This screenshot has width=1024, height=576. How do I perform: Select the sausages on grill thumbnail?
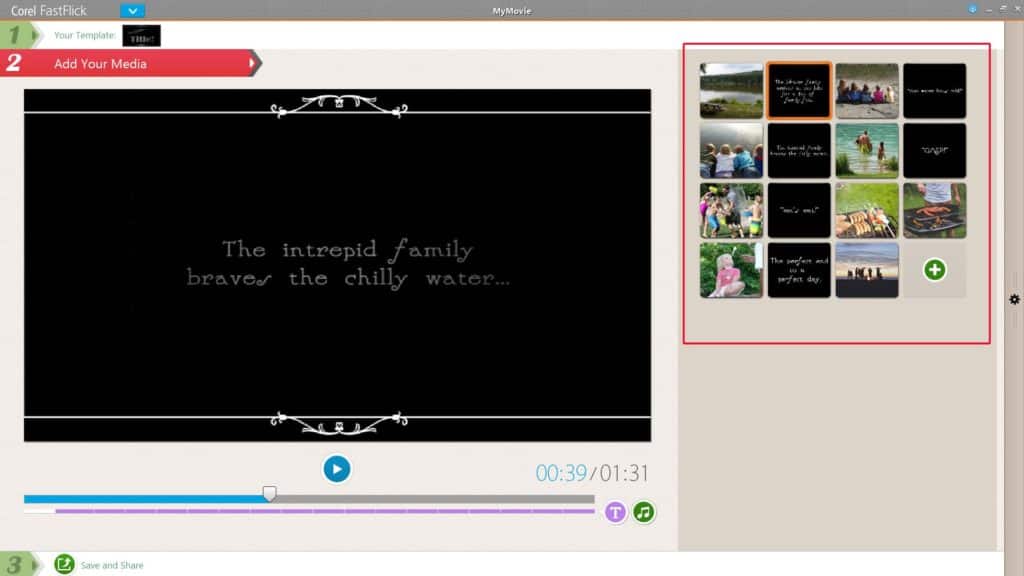click(867, 210)
